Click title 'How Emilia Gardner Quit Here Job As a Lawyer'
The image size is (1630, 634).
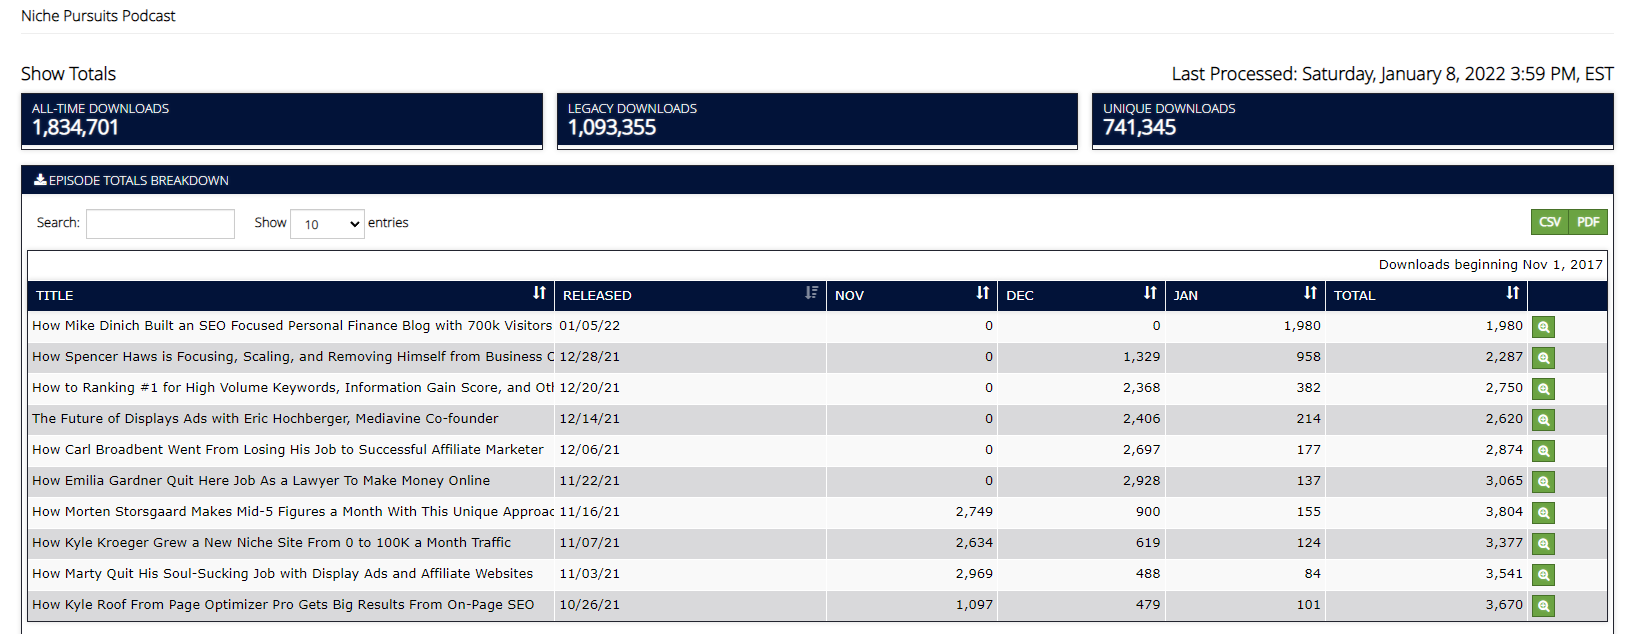coord(261,480)
